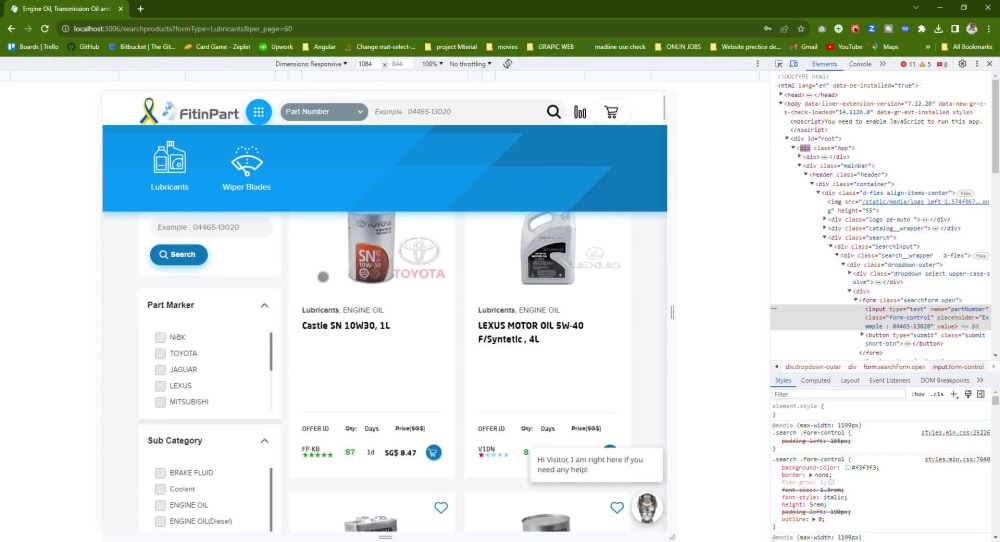Toggle computed styles sidebar icon

981,394
